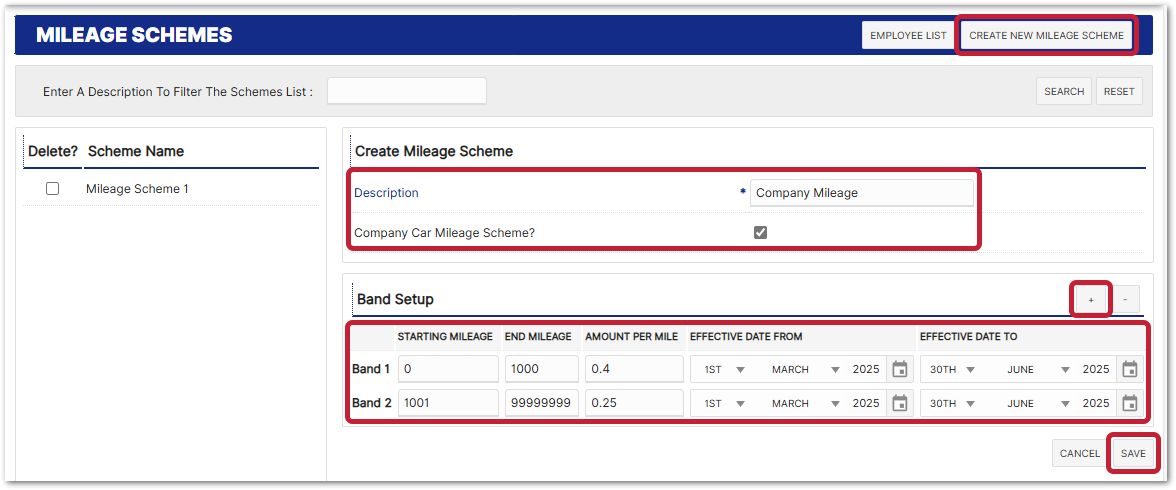Open Band 1 effective-from calendar picker
The image size is (1176, 490).
point(899,370)
